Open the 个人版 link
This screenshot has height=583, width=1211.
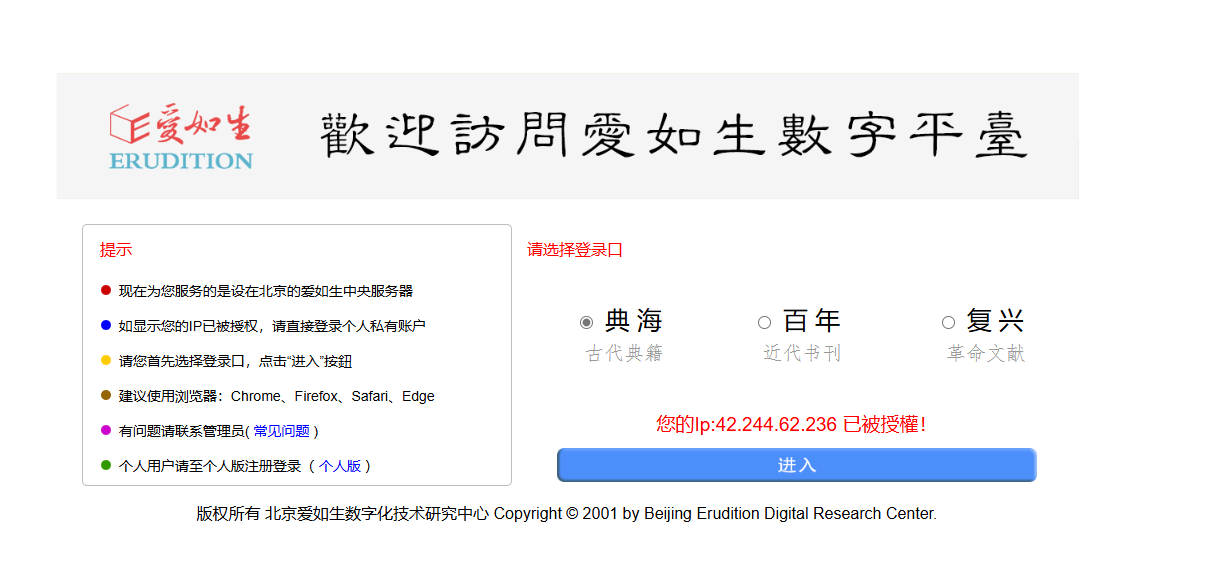340,466
